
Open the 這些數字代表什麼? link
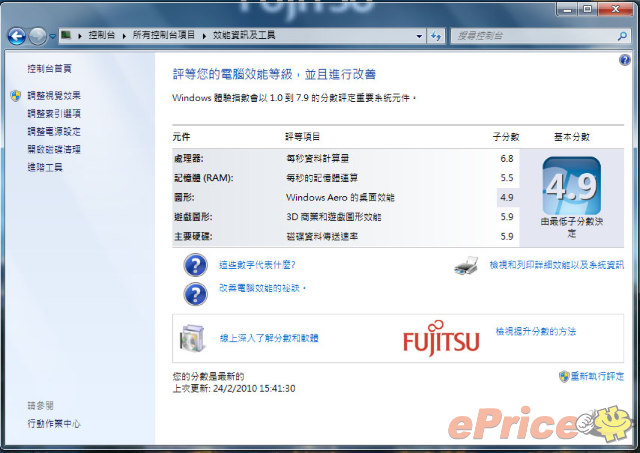click(x=257, y=265)
